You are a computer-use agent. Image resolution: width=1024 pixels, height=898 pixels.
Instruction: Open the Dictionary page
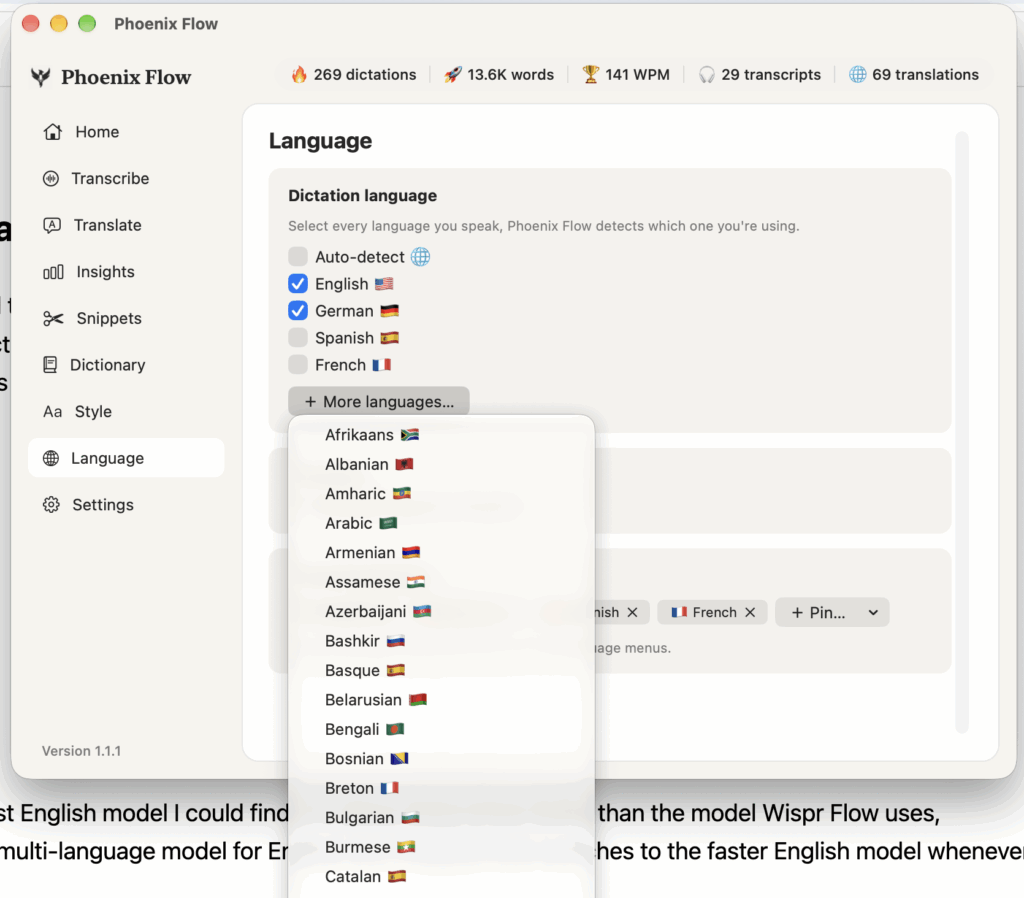pyautogui.click(x=126, y=365)
